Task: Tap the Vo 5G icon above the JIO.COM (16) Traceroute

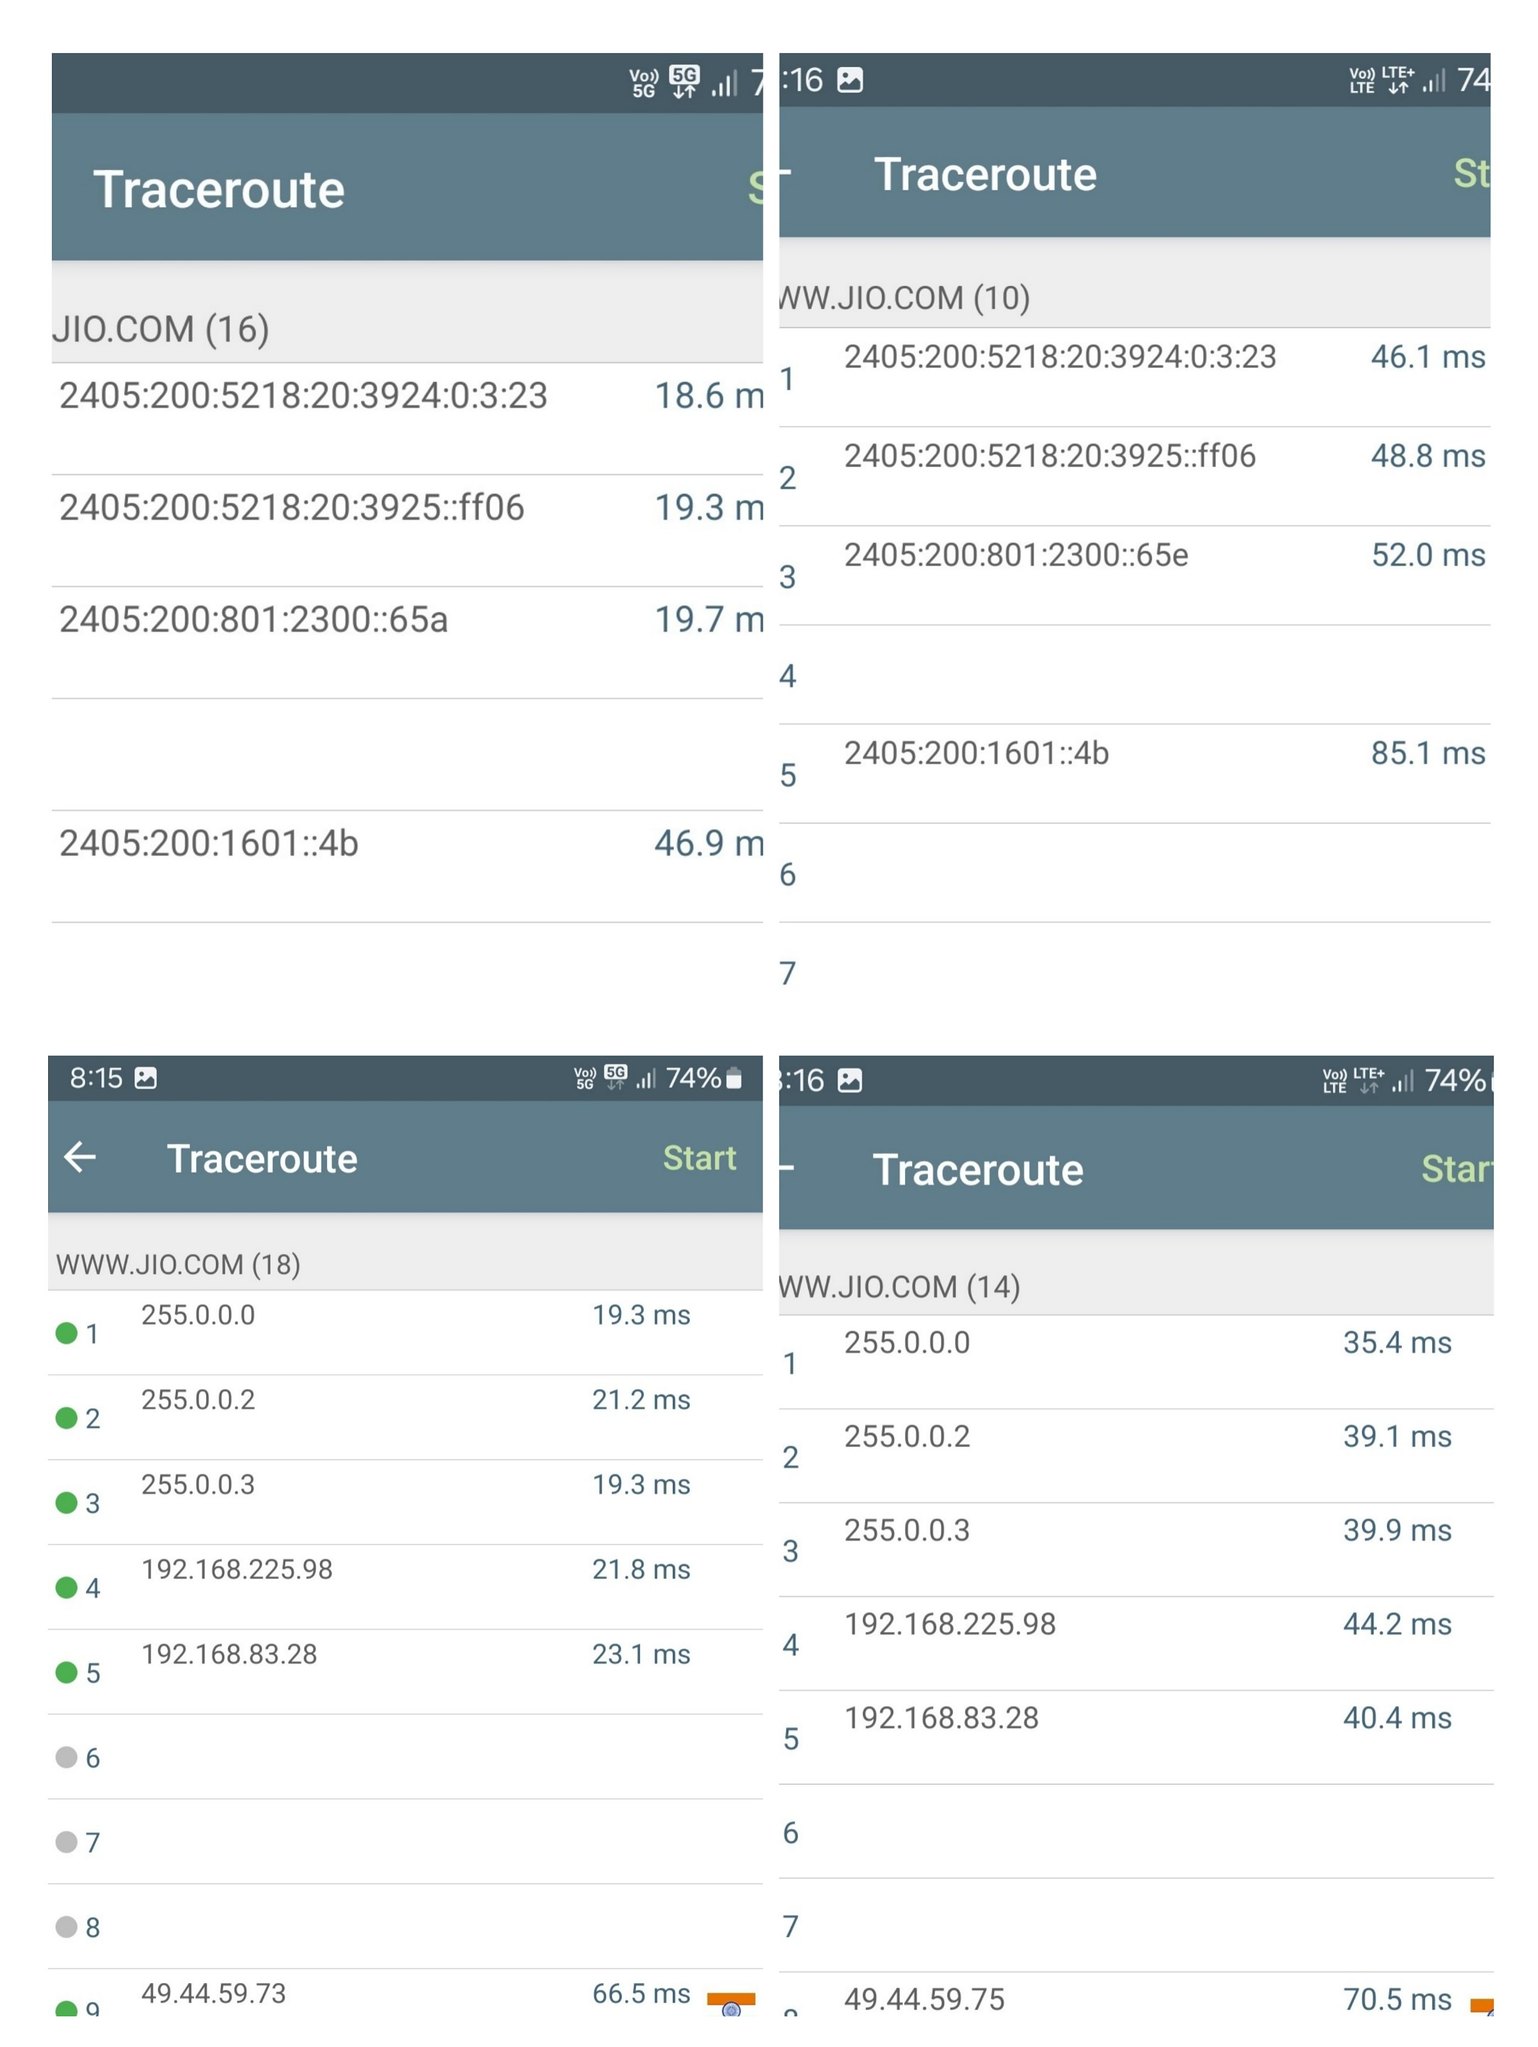Action: [x=644, y=83]
